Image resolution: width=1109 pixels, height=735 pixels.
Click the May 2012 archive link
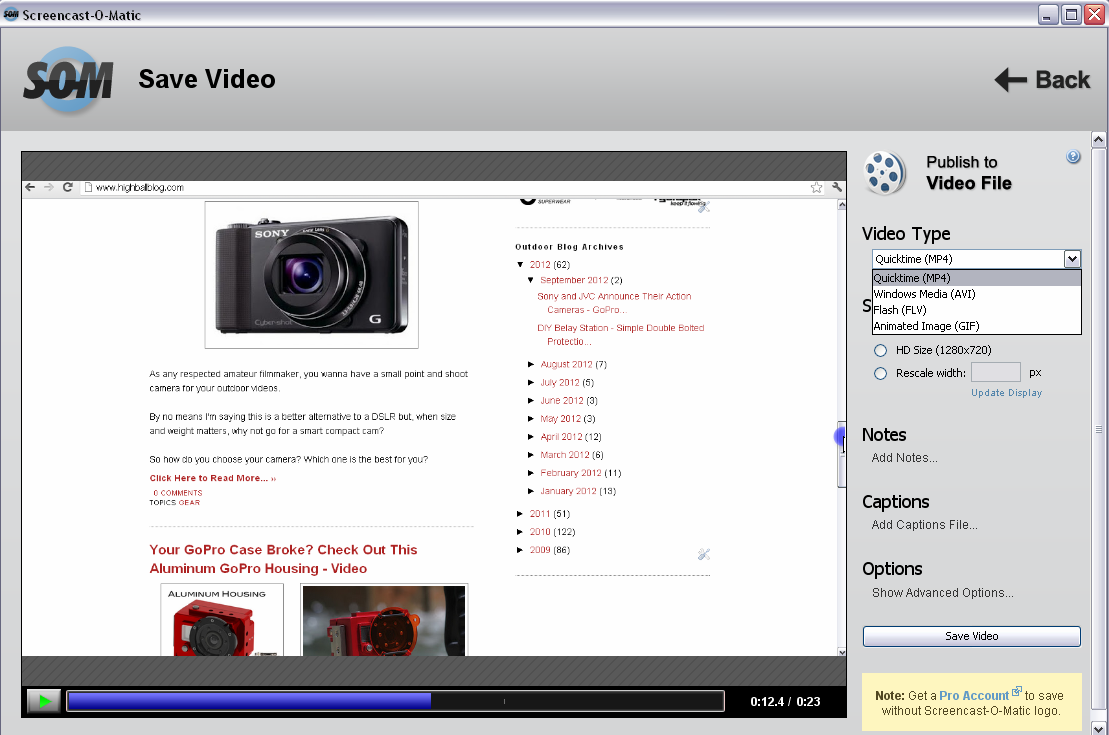pyautogui.click(x=560, y=419)
